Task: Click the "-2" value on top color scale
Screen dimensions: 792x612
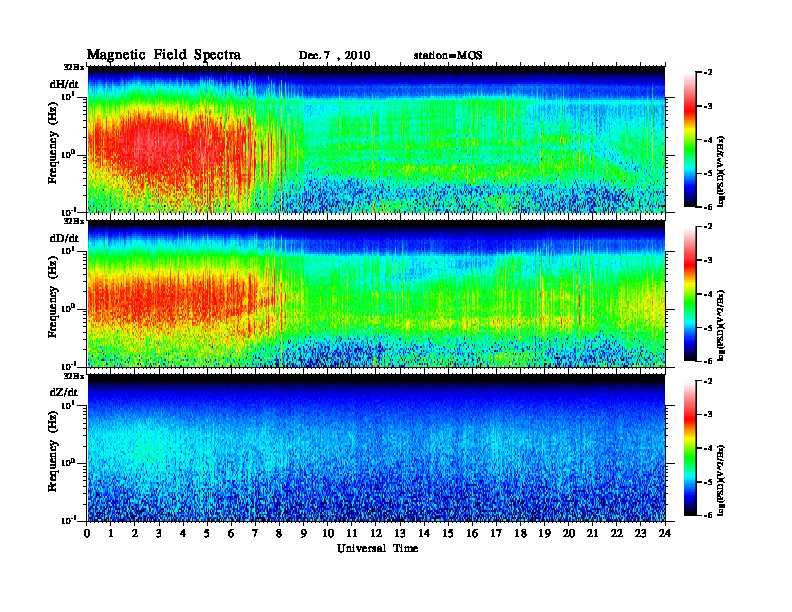Action: pyautogui.click(x=708, y=73)
